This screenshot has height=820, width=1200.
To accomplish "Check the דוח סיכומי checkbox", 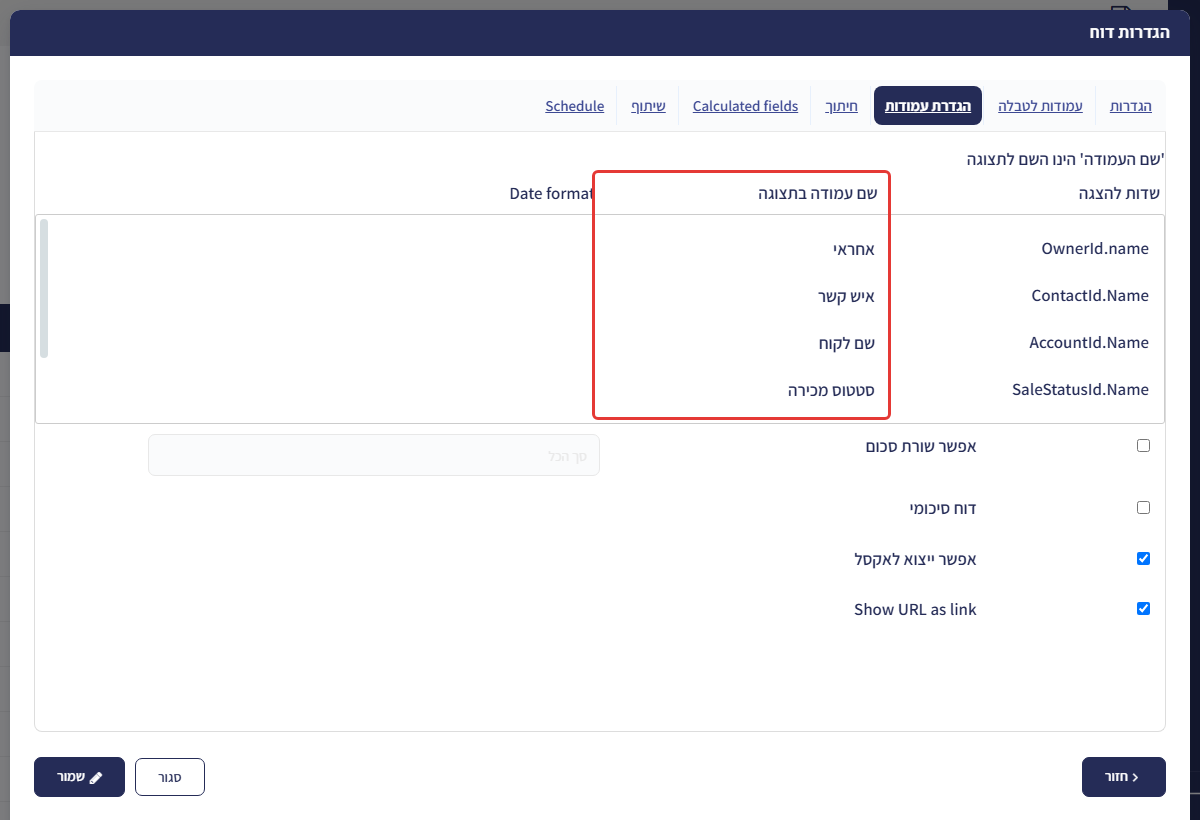I will click(1143, 508).
